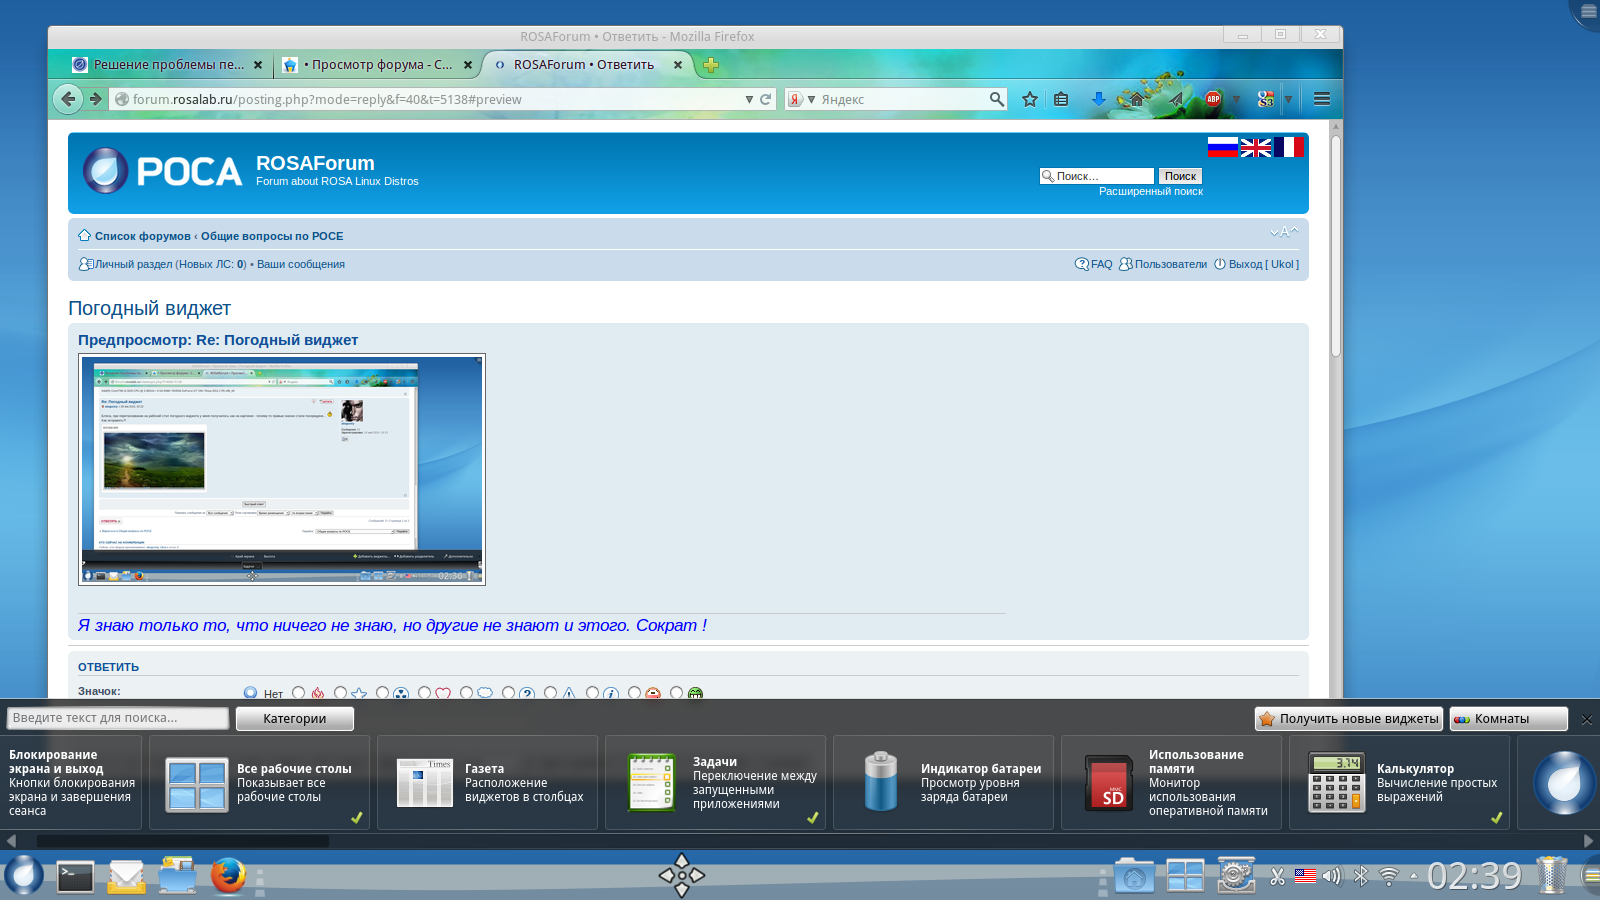Open the trash bin in the panel
This screenshot has height=900, width=1600.
pos(1551,875)
